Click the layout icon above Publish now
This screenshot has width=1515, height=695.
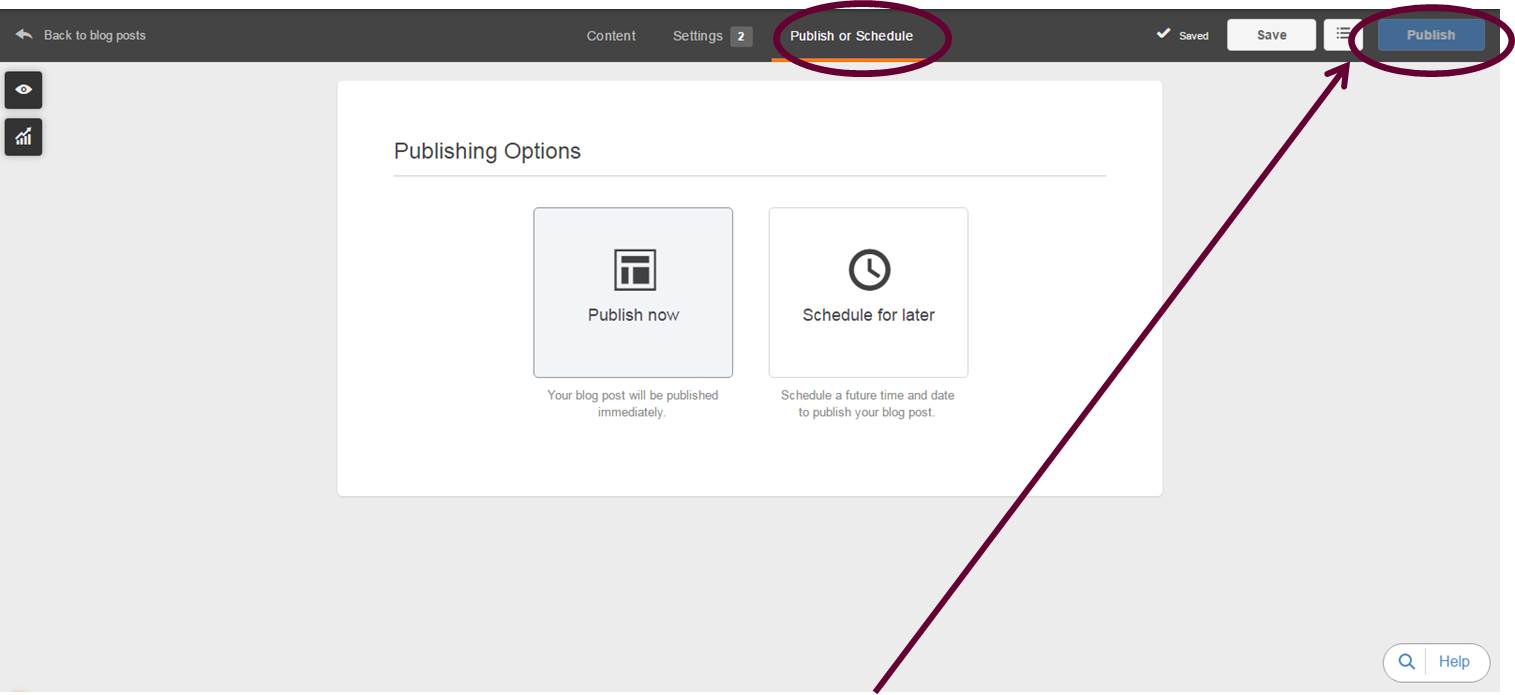633,269
